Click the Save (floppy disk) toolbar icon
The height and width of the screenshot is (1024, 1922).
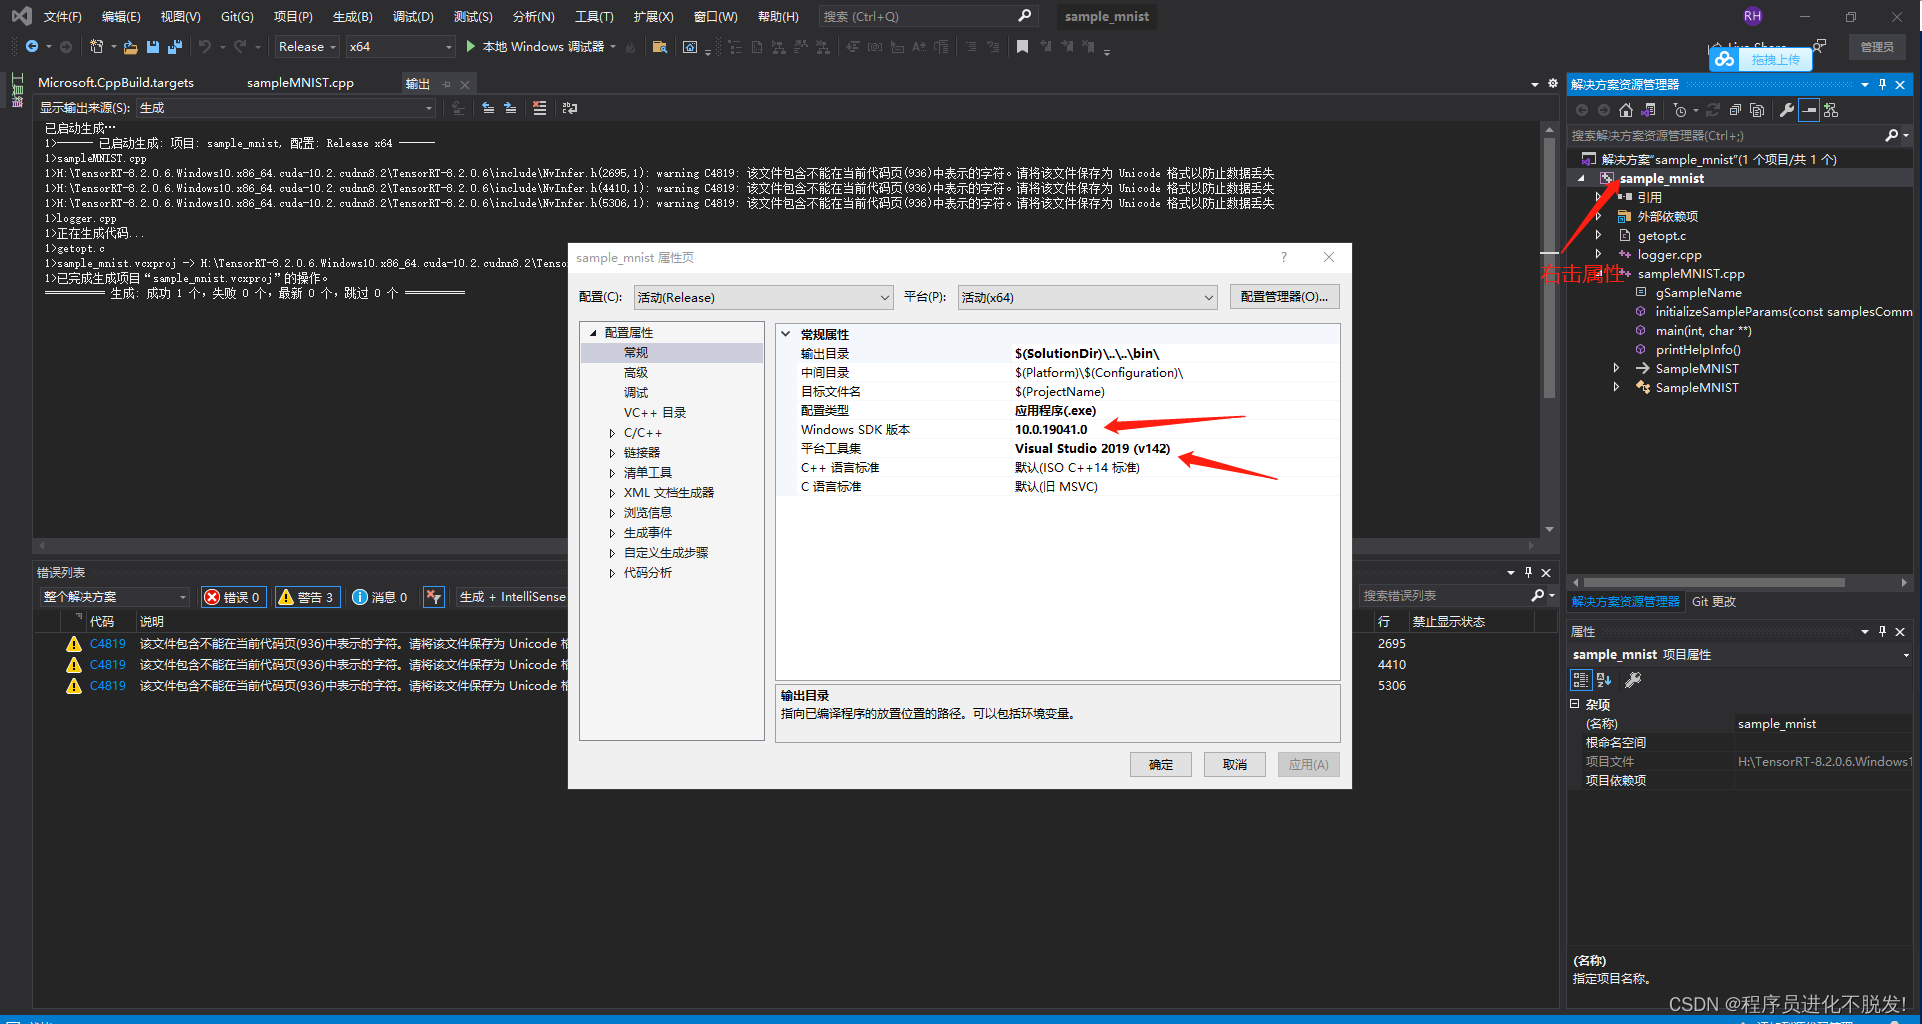(x=153, y=47)
